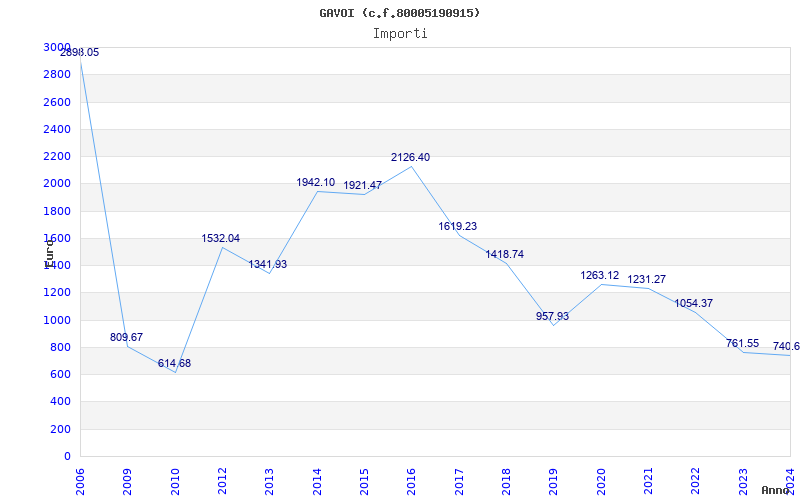Select the 761.55 data label
The height and width of the screenshot is (500, 800).
pos(742,344)
